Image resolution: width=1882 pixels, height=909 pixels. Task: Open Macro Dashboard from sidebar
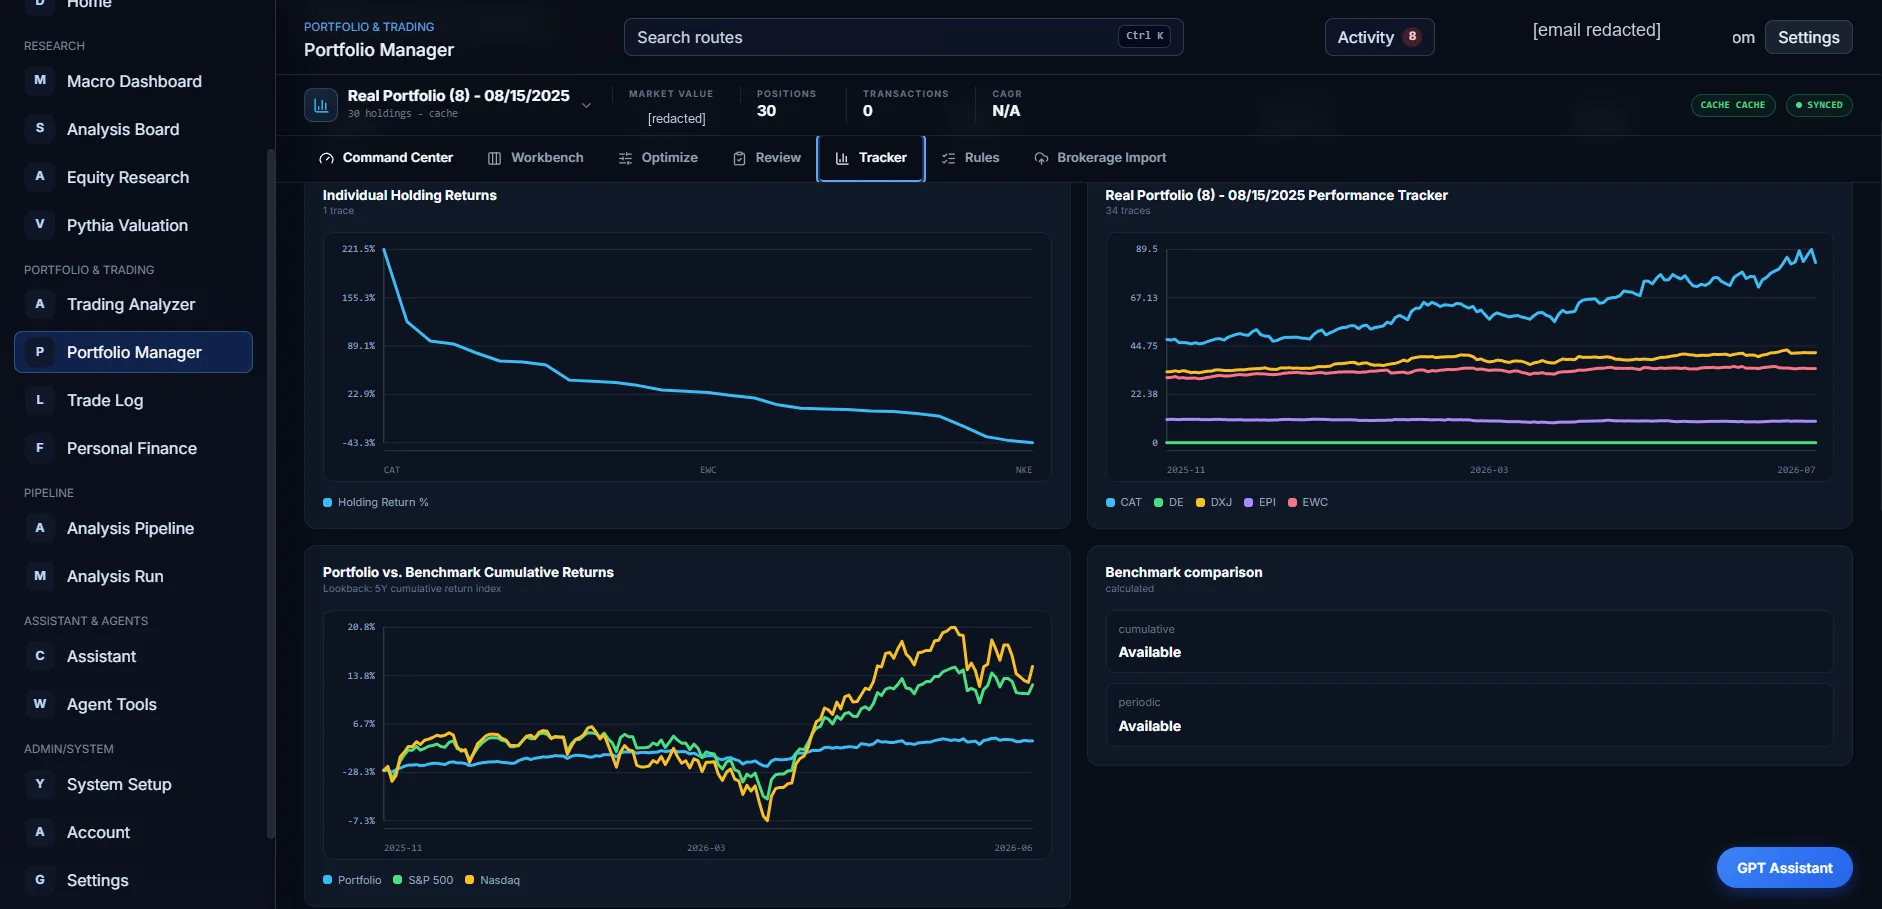[134, 81]
